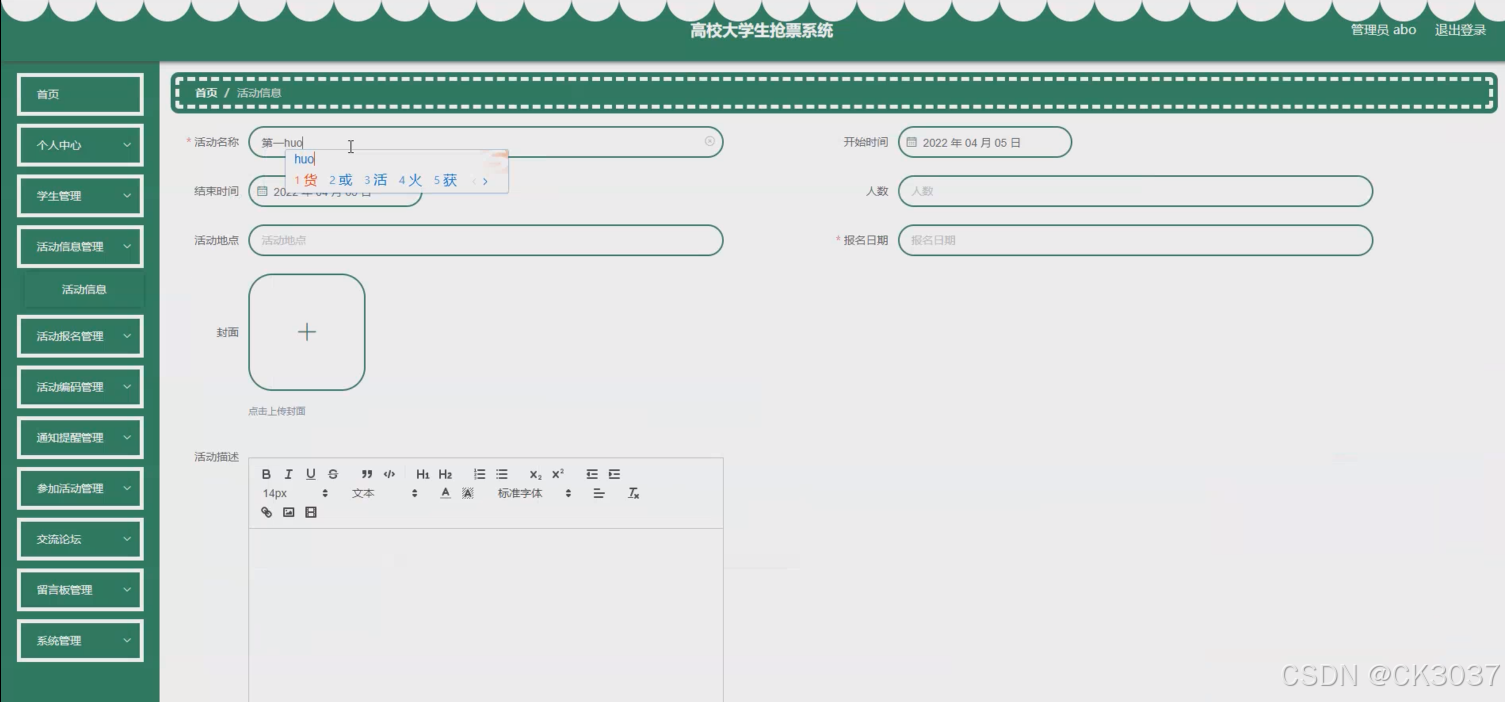Insert an image in the editor
Image resolution: width=1505 pixels, height=702 pixels.
point(289,512)
